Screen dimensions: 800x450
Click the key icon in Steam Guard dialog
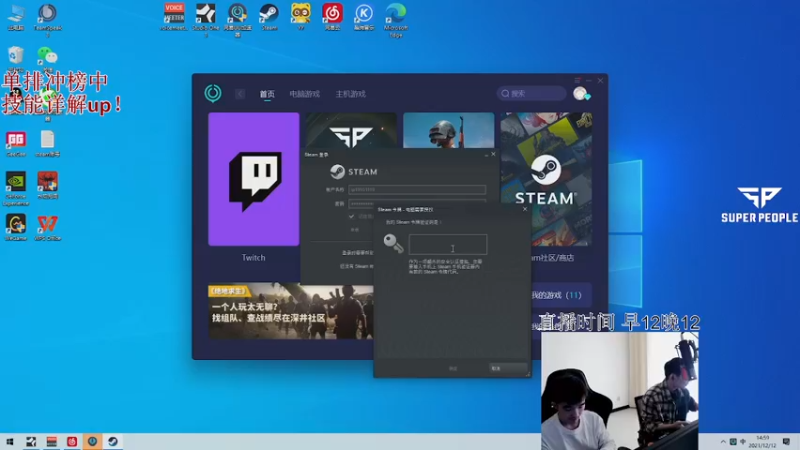click(x=393, y=243)
